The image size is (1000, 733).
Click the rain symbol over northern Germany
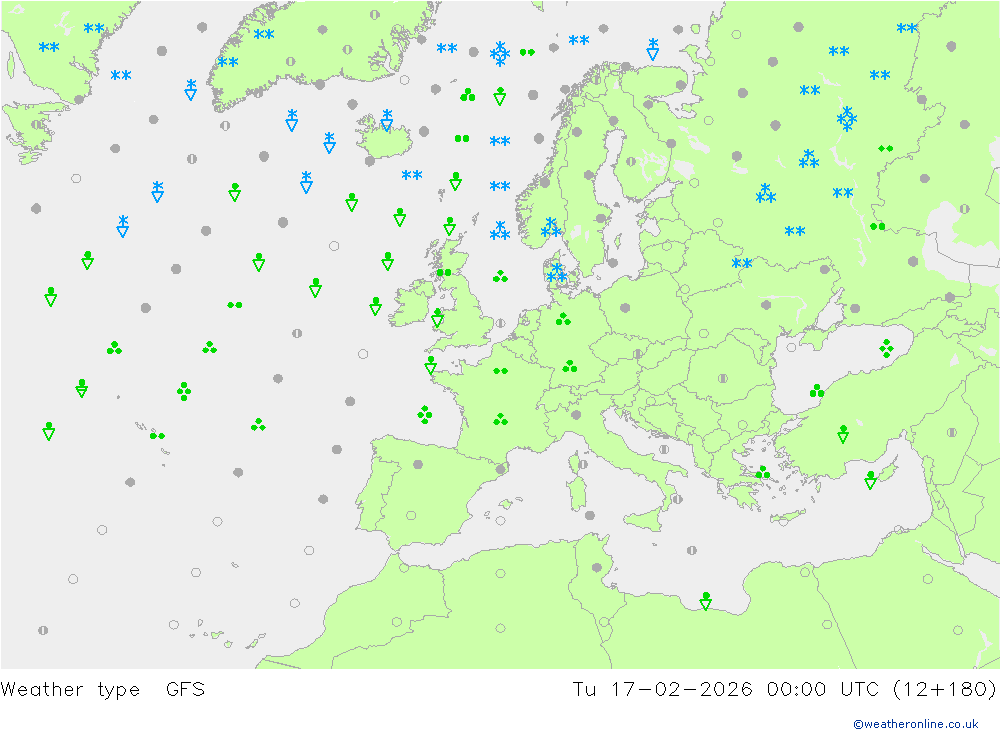coord(563,319)
